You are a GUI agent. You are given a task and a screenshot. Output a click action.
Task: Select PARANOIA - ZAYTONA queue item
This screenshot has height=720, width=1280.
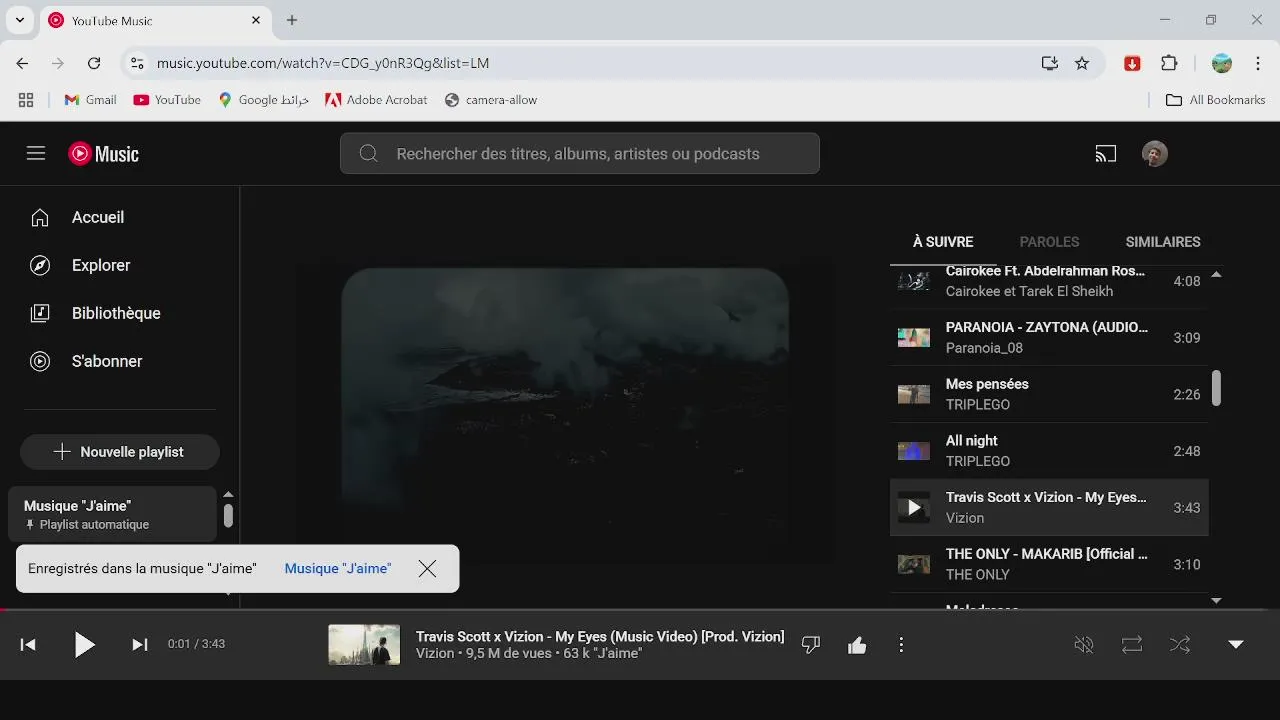(x=1049, y=337)
